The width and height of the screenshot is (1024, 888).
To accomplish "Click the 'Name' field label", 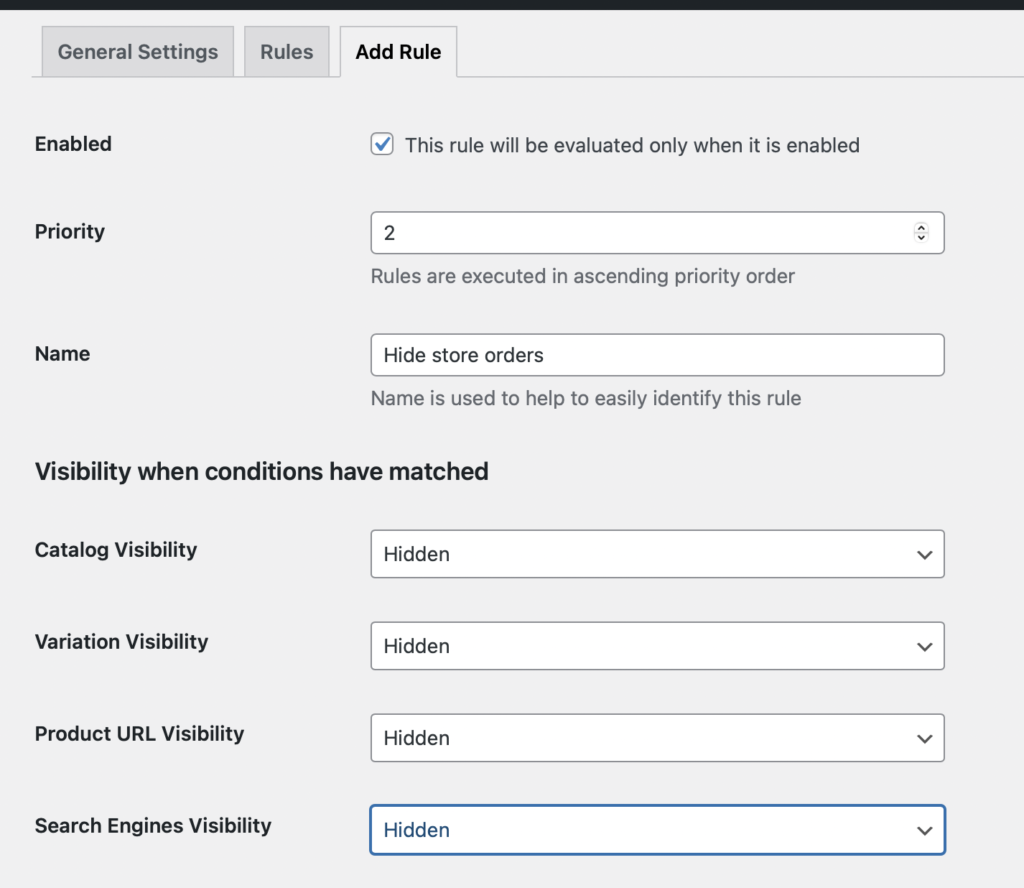I will (62, 354).
